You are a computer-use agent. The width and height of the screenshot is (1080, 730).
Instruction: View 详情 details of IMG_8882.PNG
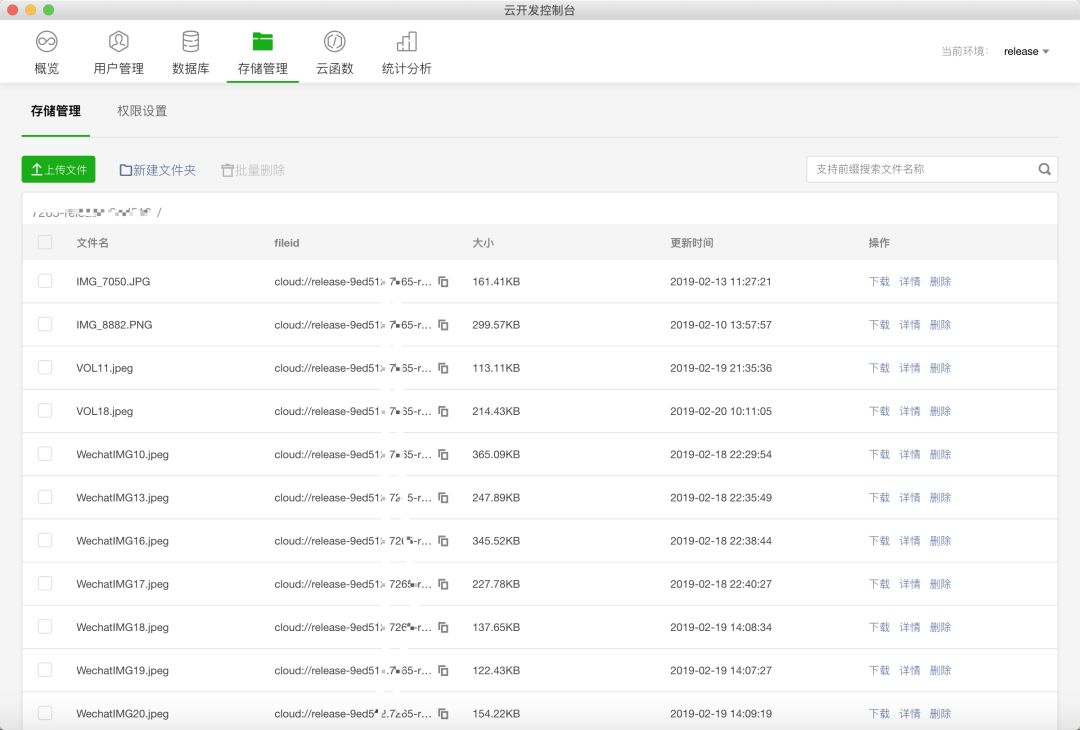pos(909,325)
